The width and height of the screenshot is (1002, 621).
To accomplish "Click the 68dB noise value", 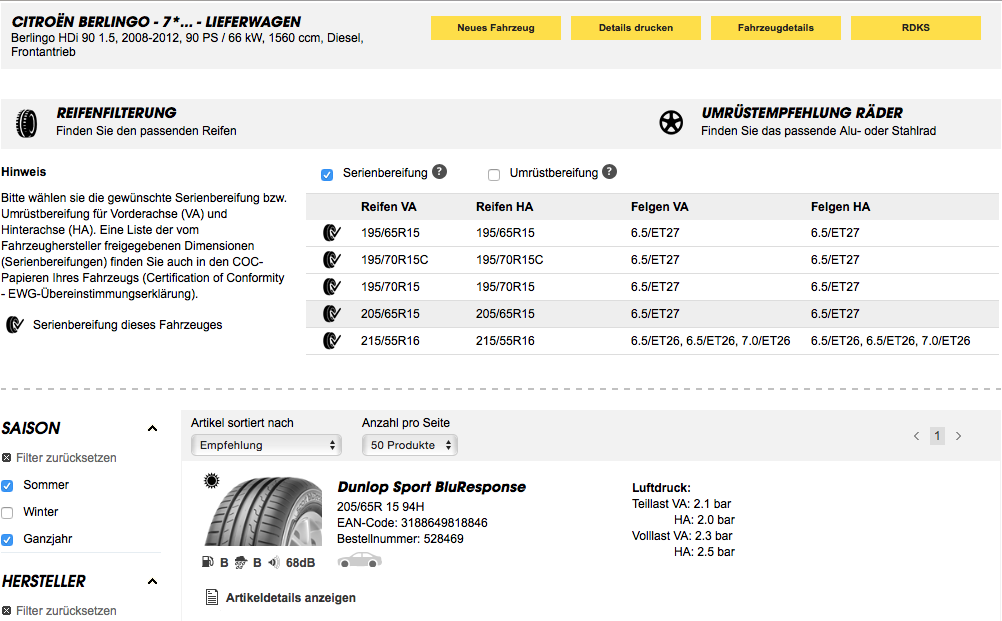I will (x=300, y=563).
